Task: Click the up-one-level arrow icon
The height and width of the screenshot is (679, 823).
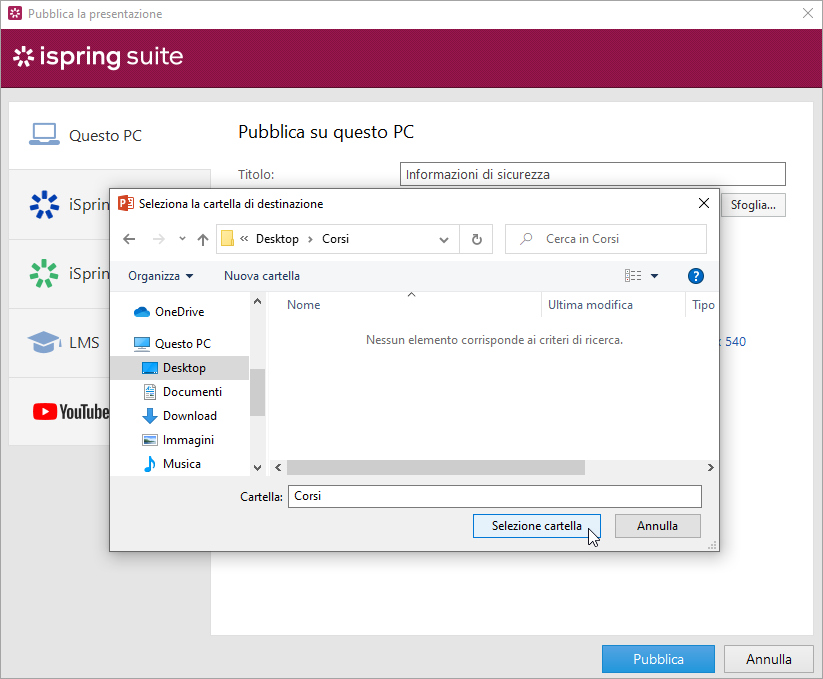Action: tap(203, 239)
